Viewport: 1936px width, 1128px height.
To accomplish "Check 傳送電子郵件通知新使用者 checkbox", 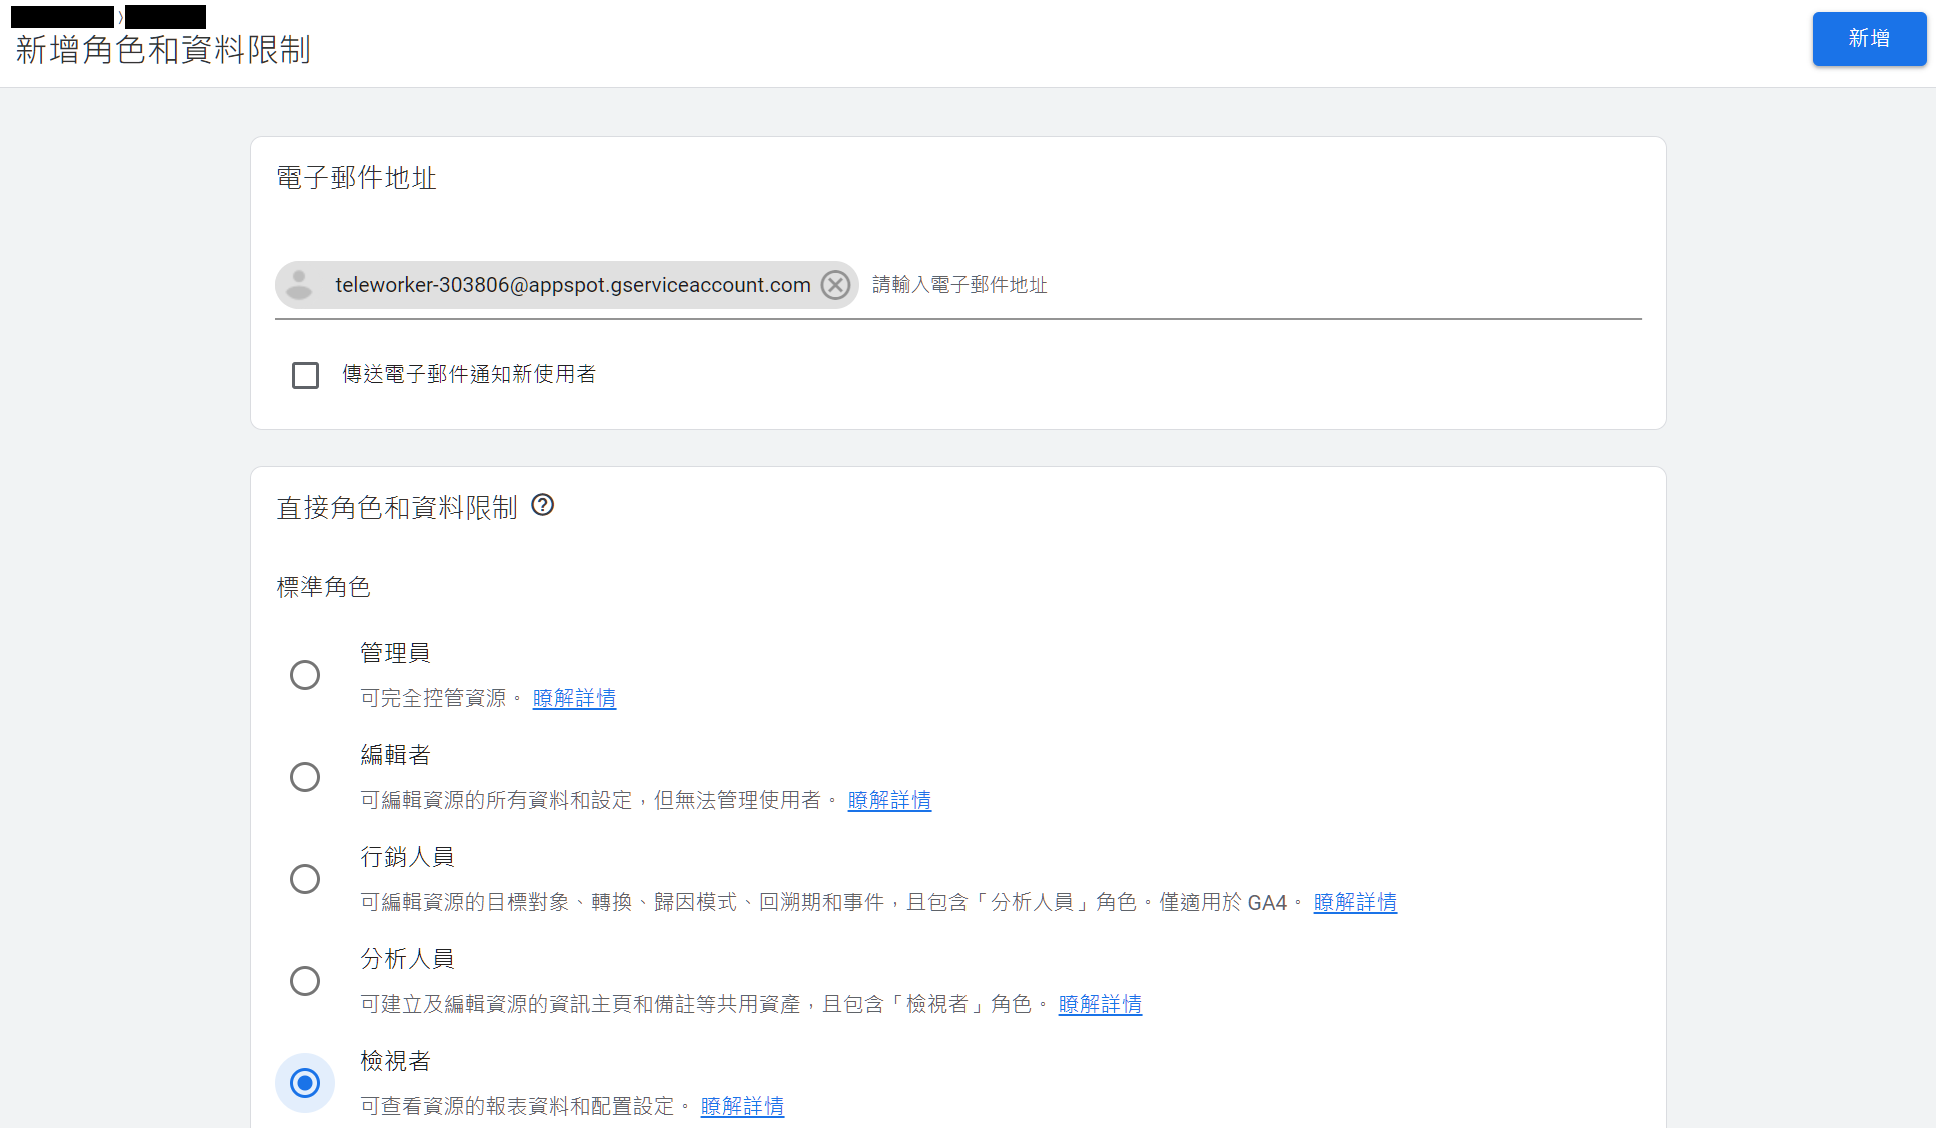I will (x=305, y=375).
